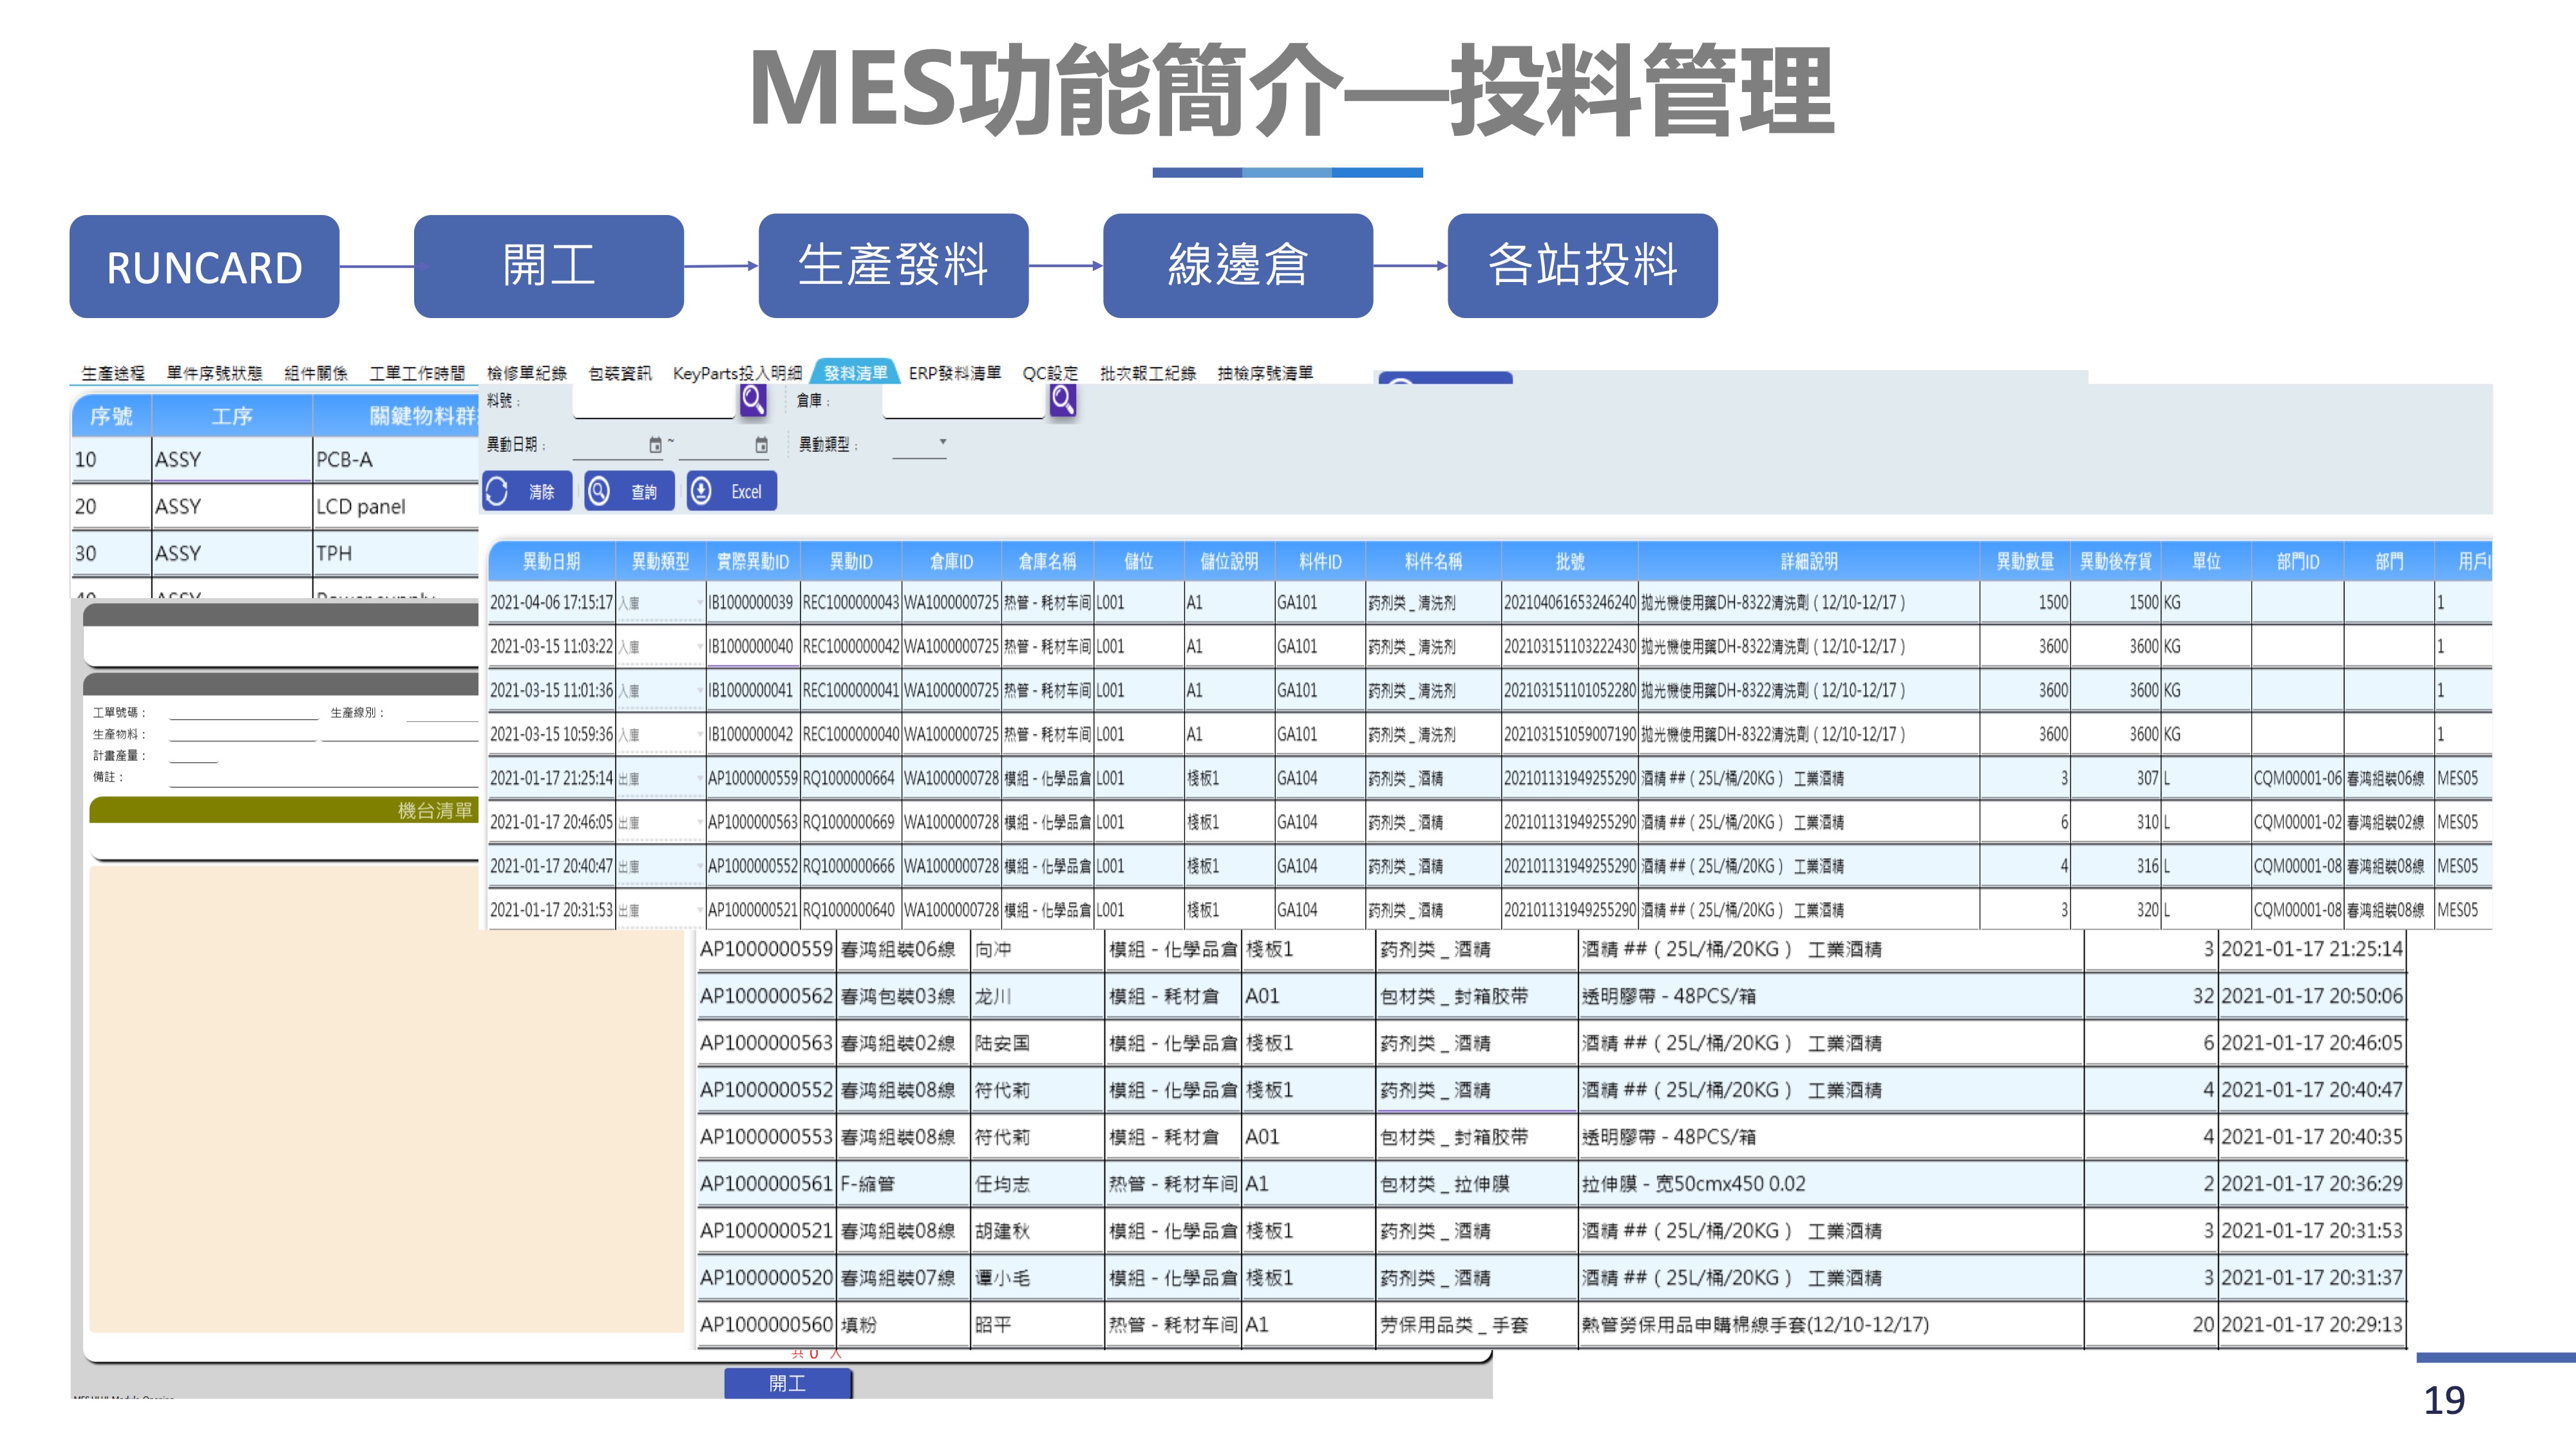The height and width of the screenshot is (1448, 2576).
Task: Click the 生產發料 flow step box
Action: (x=893, y=266)
